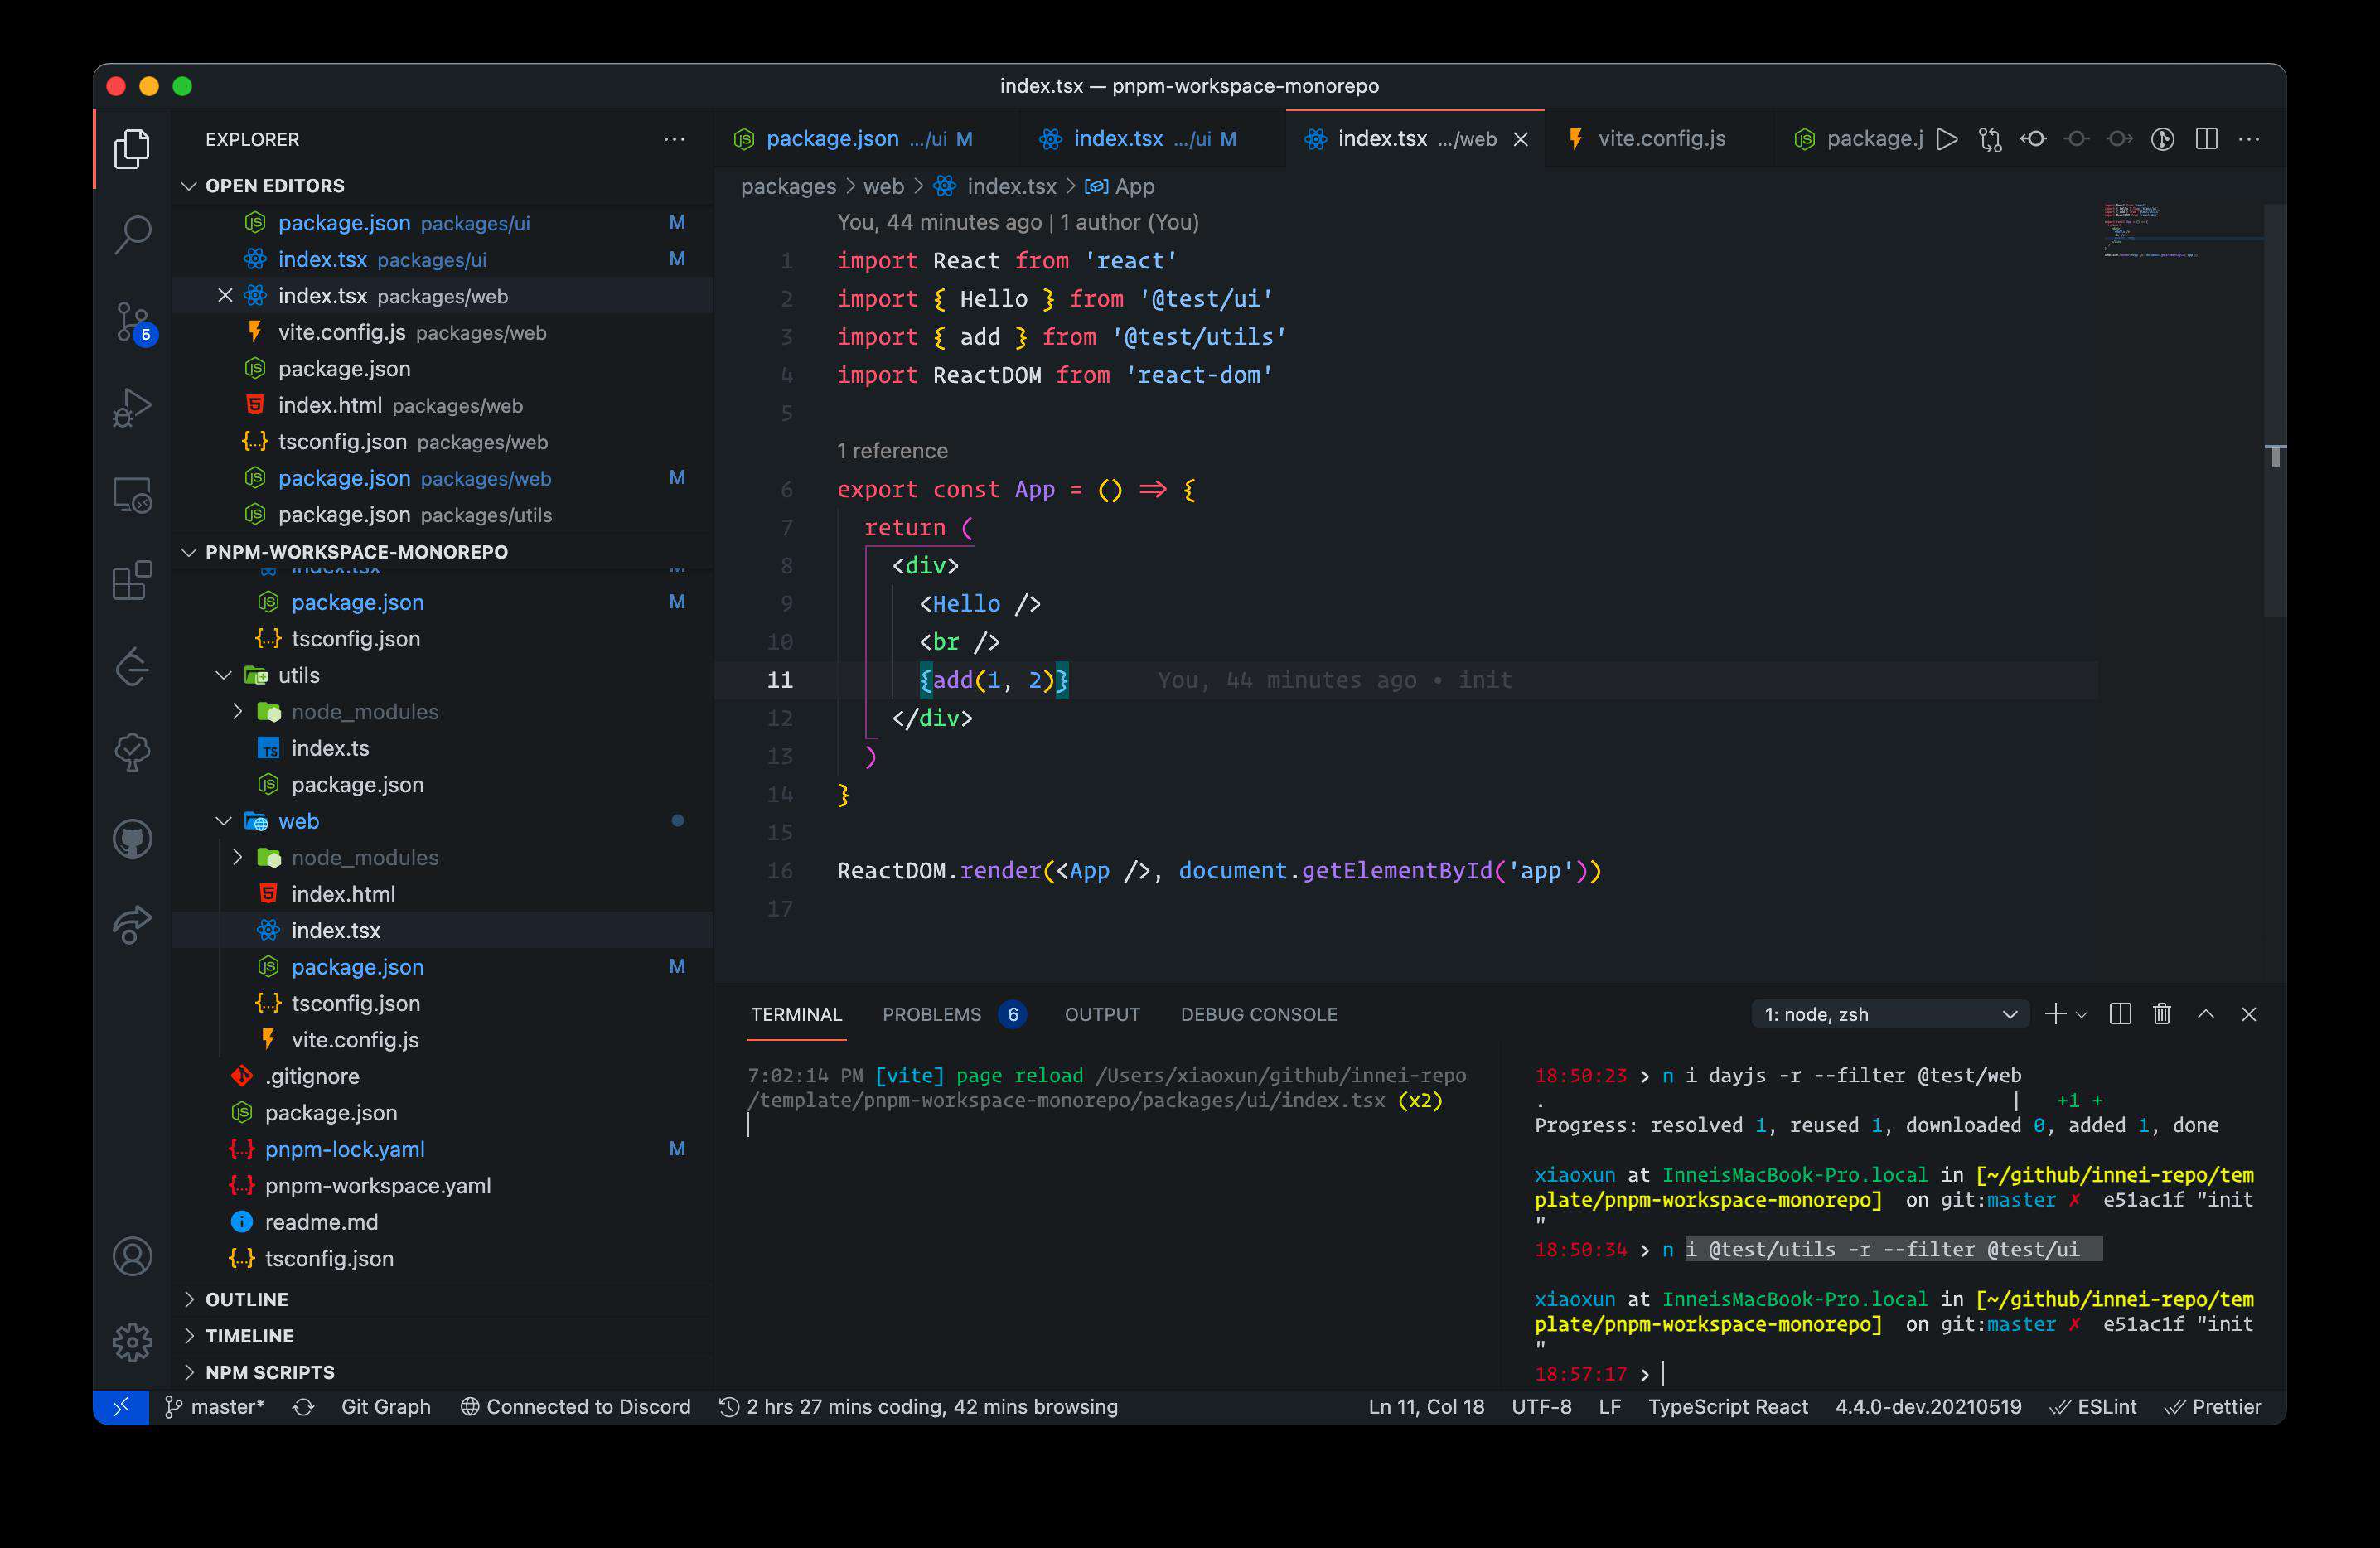The height and width of the screenshot is (1548, 2380).
Task: Open the Manage gear settings icon
Action: click(132, 1342)
